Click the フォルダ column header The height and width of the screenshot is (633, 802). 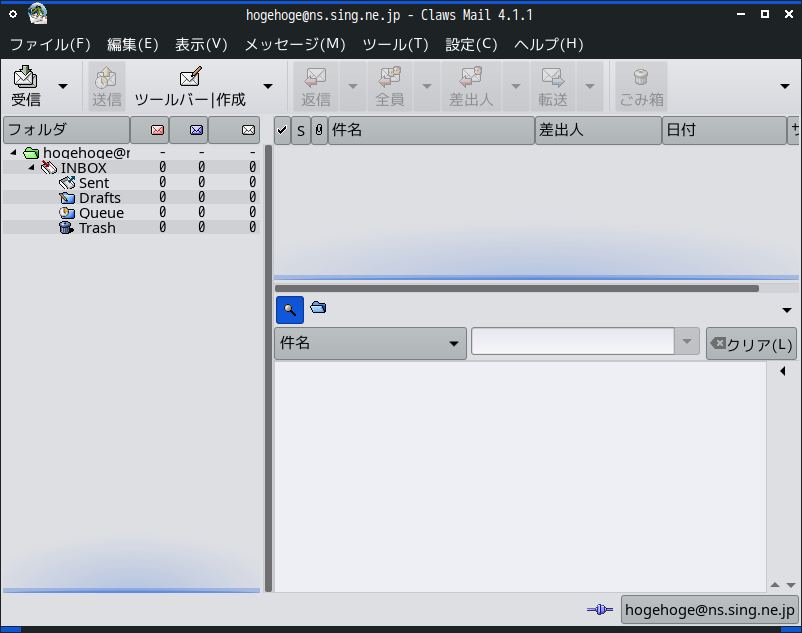[66, 130]
